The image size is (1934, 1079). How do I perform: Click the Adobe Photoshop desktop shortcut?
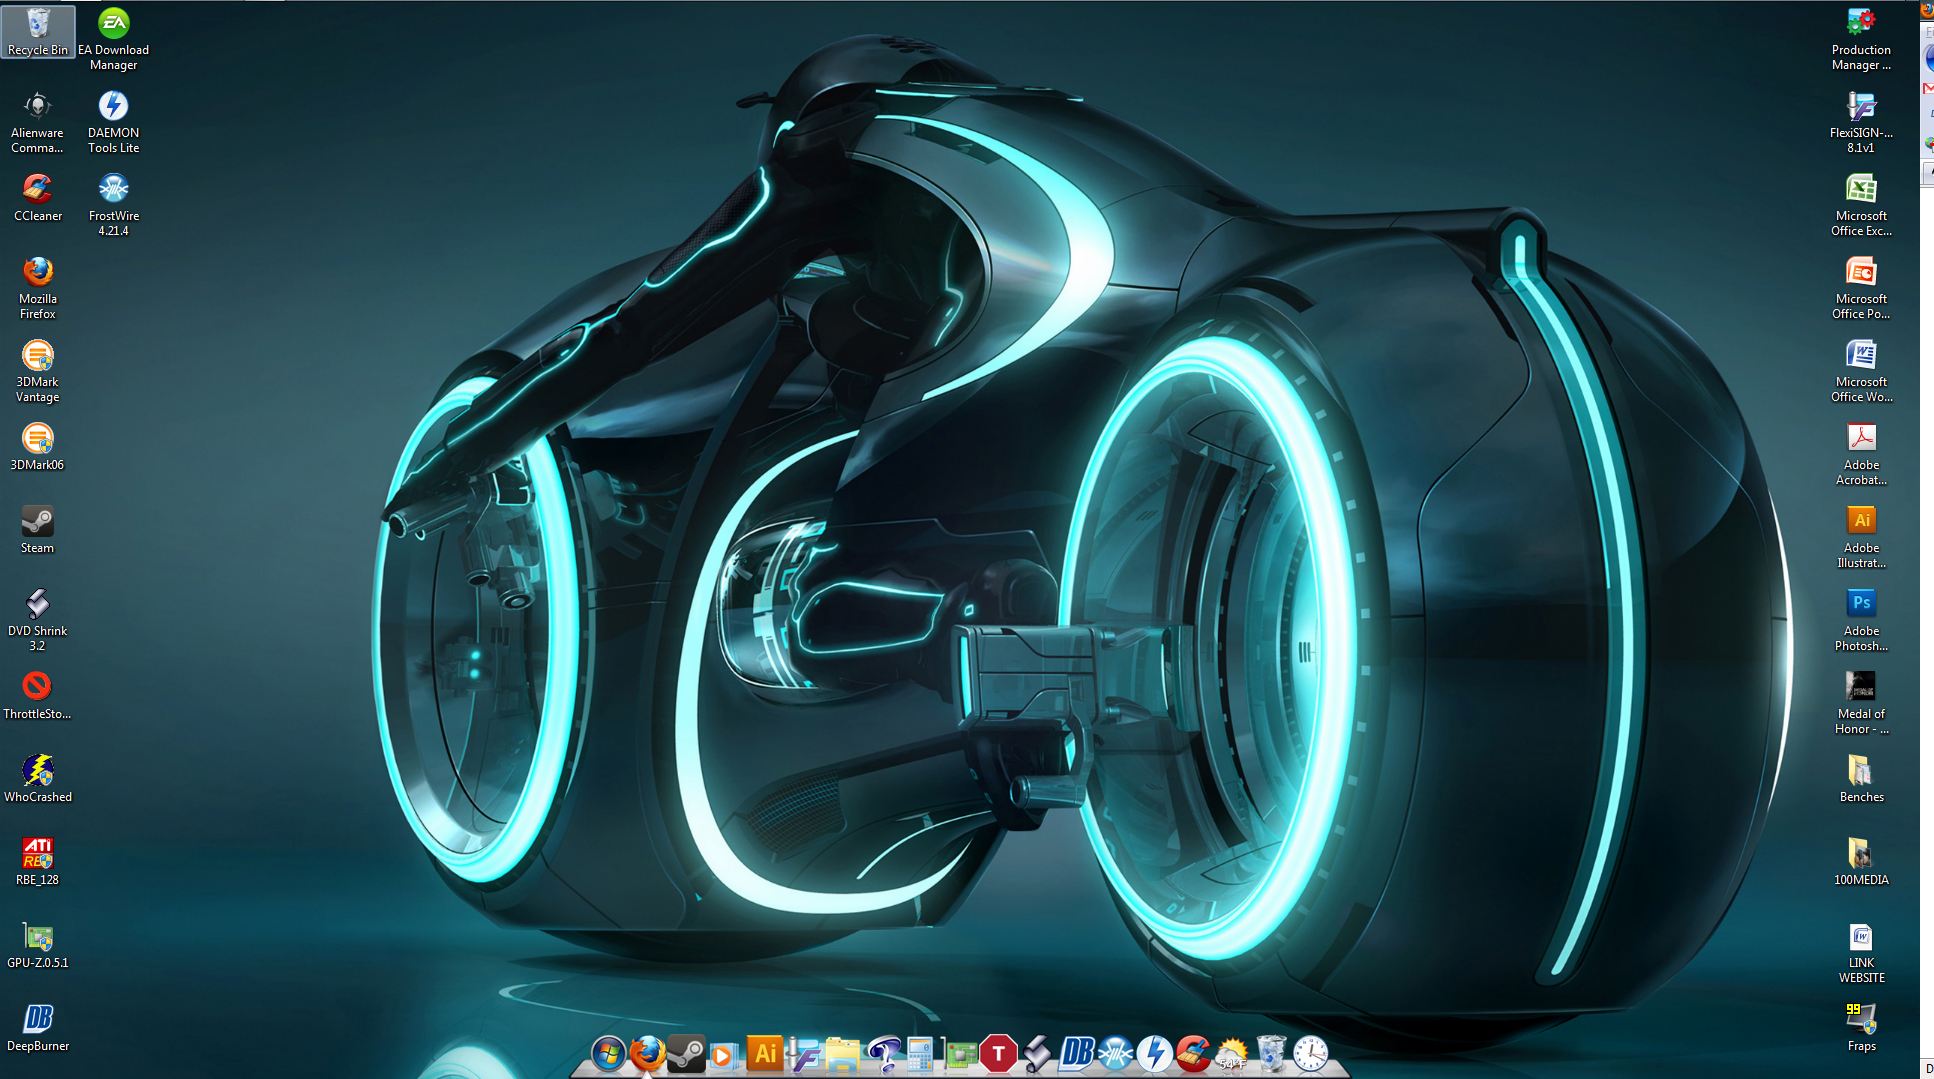tap(1861, 620)
